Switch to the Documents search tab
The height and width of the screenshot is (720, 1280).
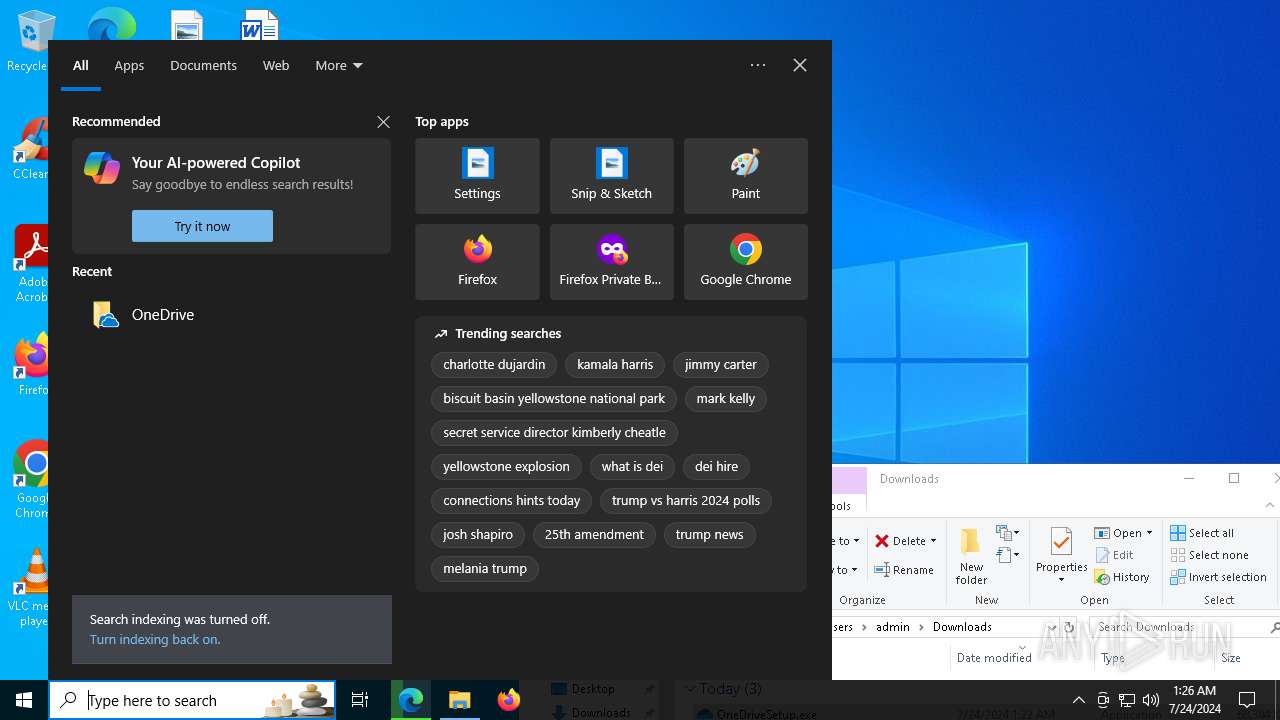[x=203, y=65]
